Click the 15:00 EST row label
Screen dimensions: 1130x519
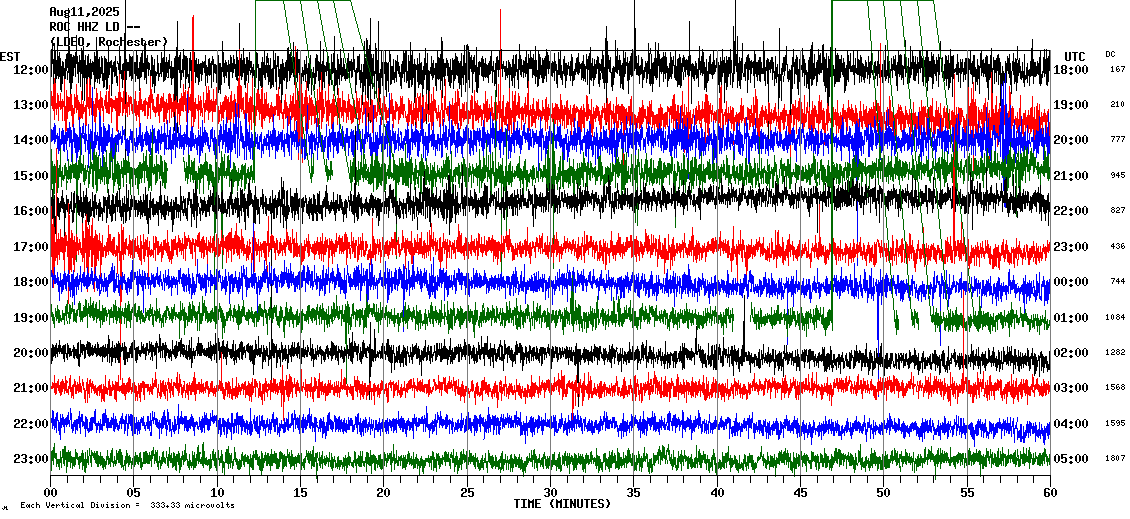click(x=32, y=176)
